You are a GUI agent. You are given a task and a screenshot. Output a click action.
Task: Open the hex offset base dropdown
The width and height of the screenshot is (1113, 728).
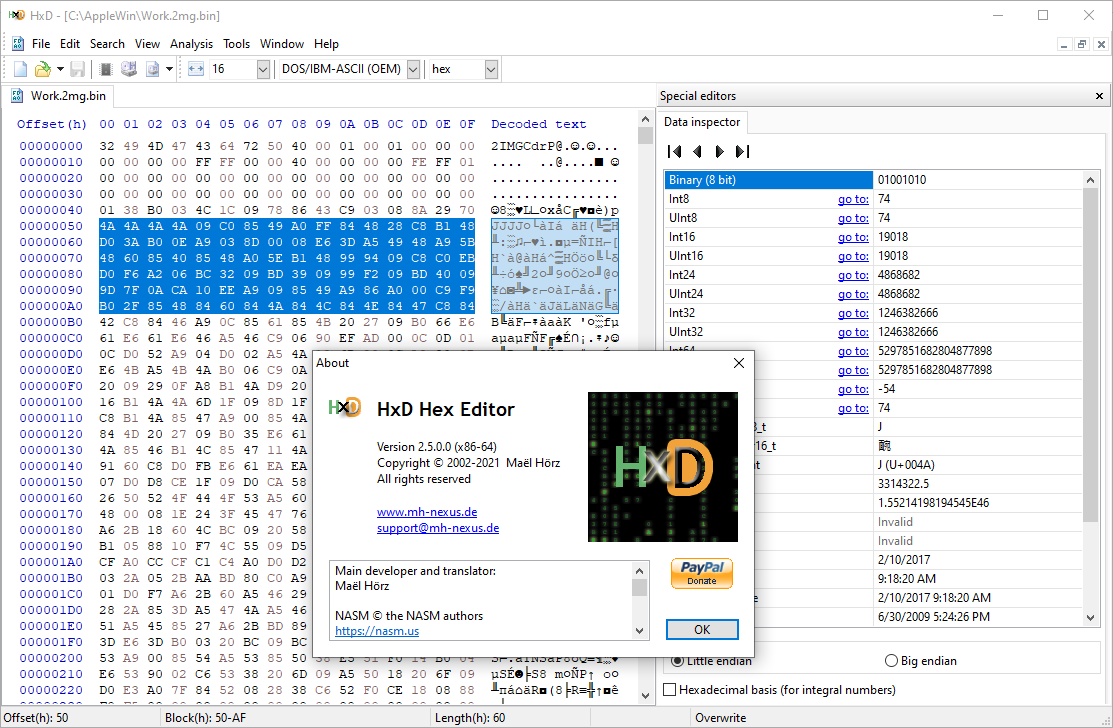[x=491, y=69]
